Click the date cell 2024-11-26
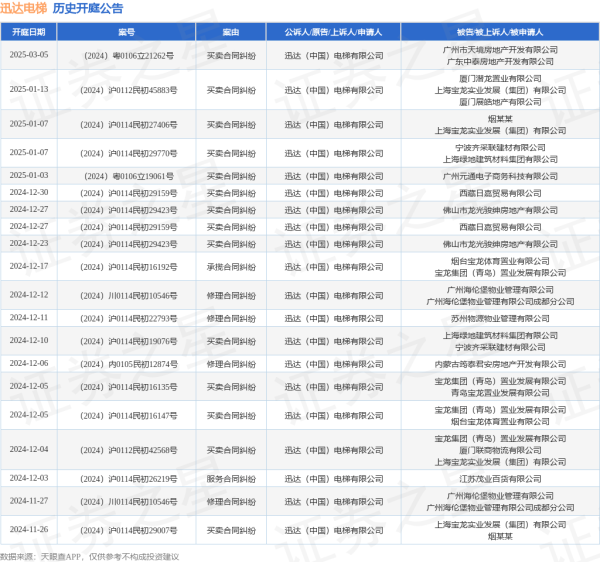The image size is (600, 562). coord(29,529)
